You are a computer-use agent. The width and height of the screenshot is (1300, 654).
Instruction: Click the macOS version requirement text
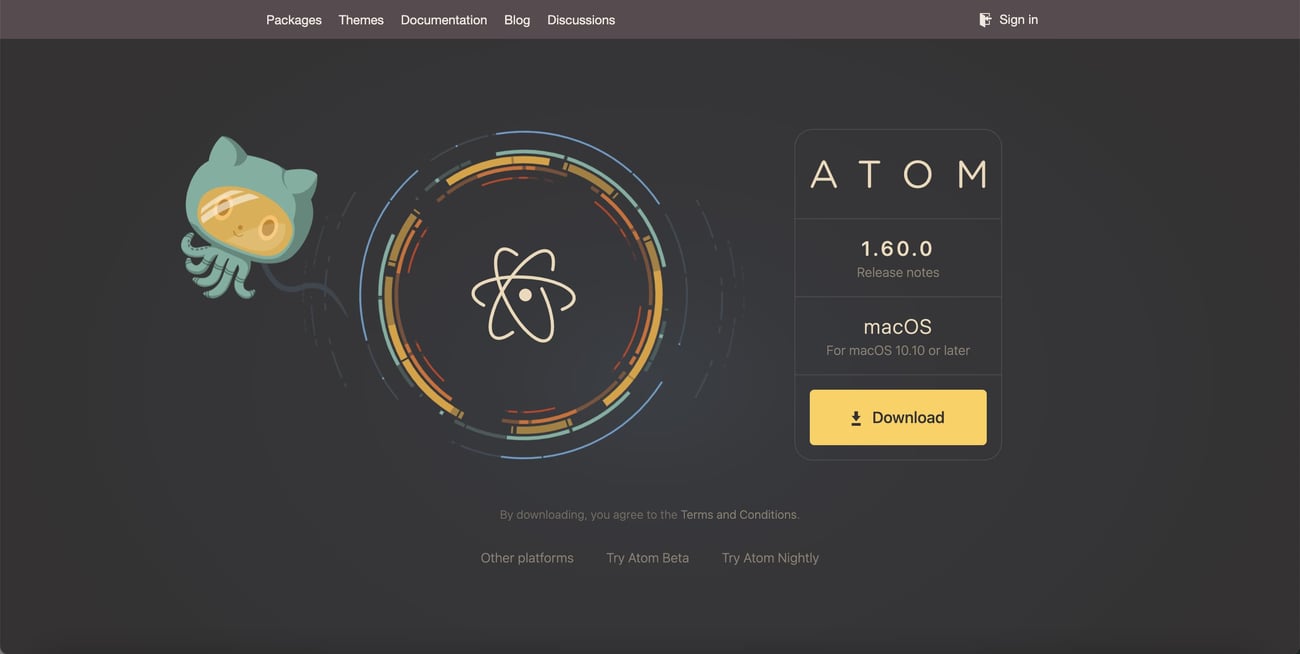click(897, 349)
